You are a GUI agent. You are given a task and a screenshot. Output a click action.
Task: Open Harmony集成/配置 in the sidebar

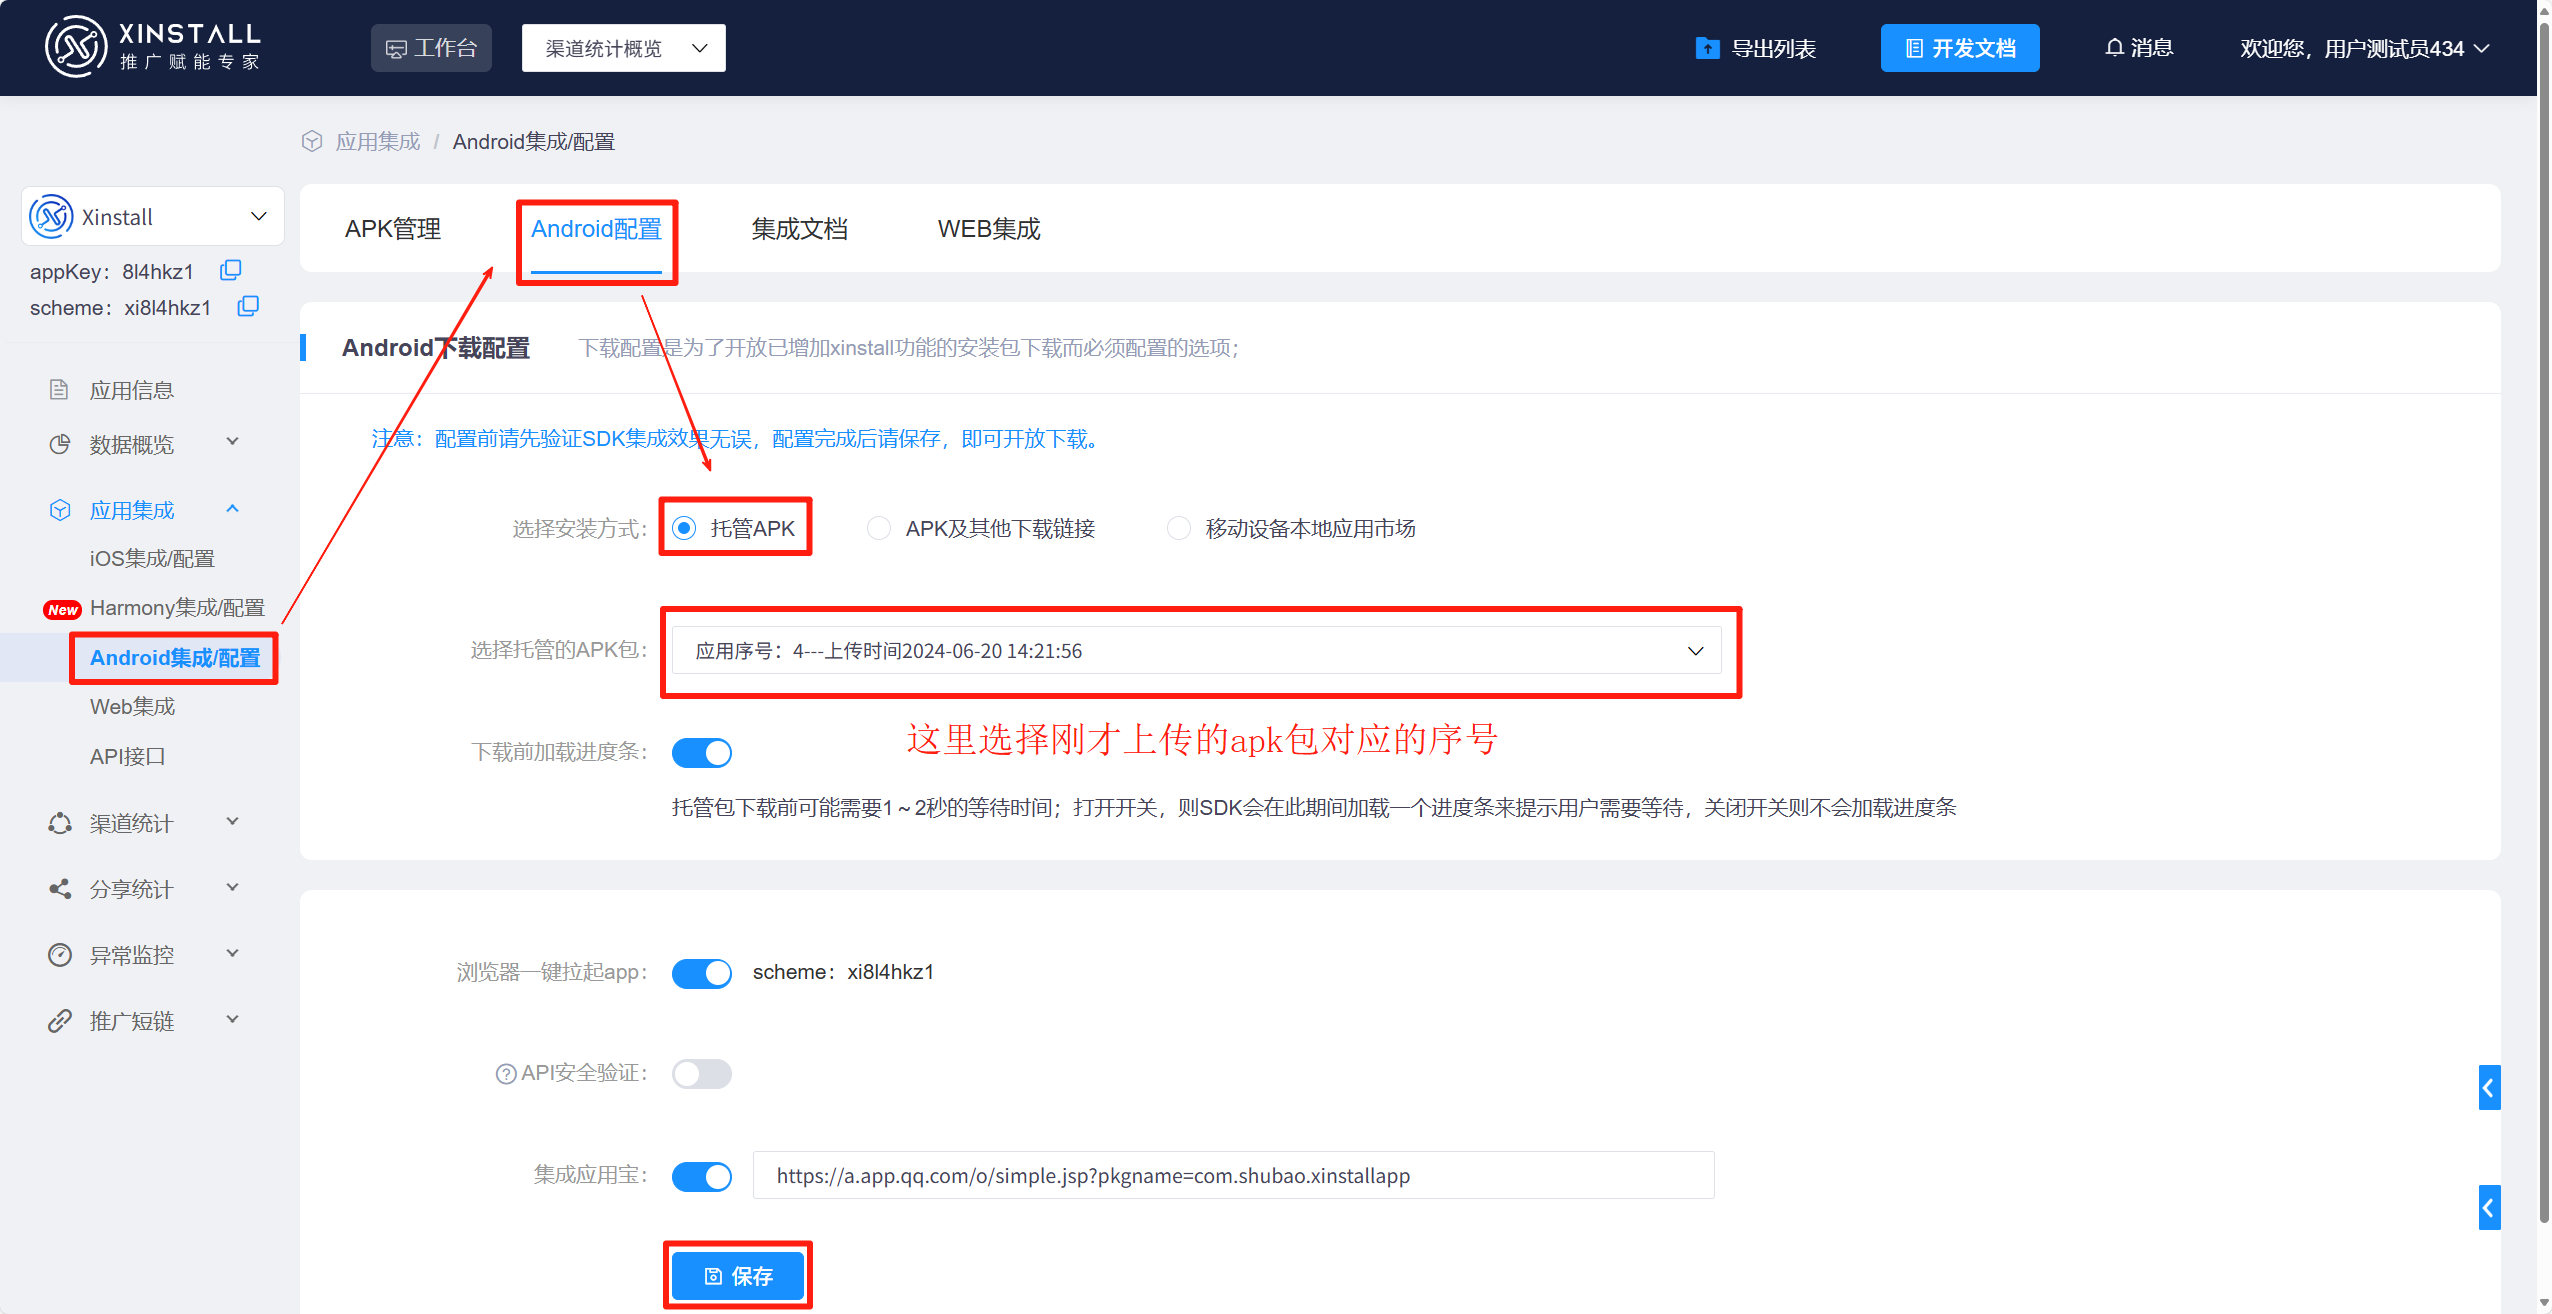pyautogui.click(x=177, y=607)
